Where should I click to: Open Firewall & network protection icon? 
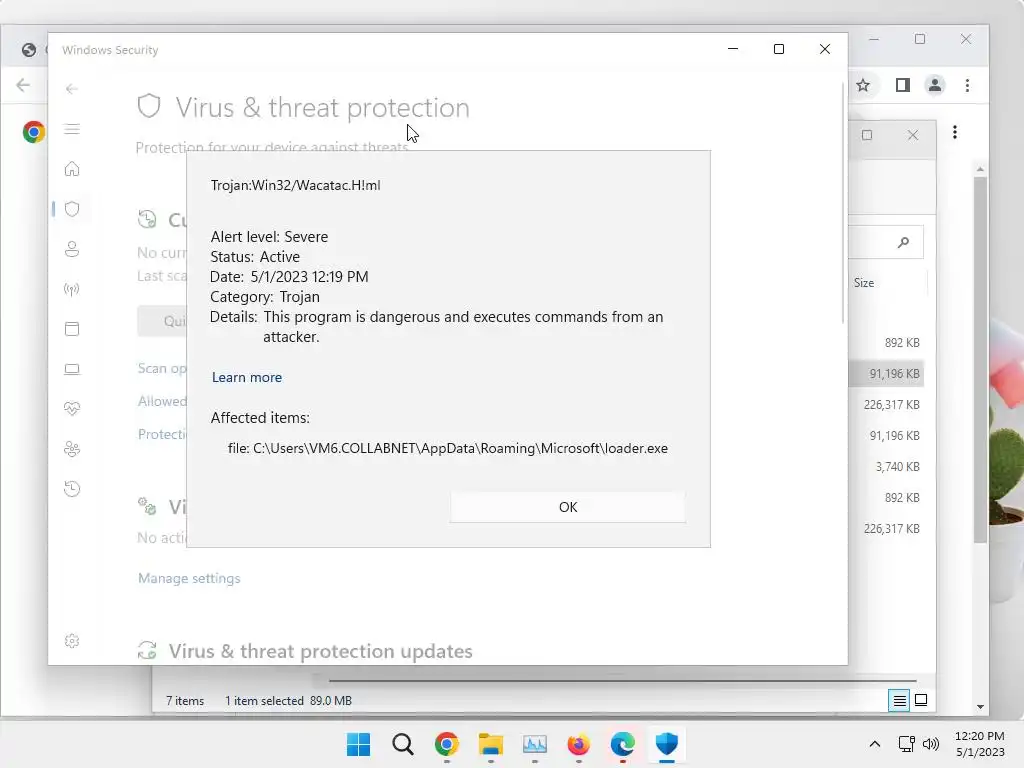72,289
